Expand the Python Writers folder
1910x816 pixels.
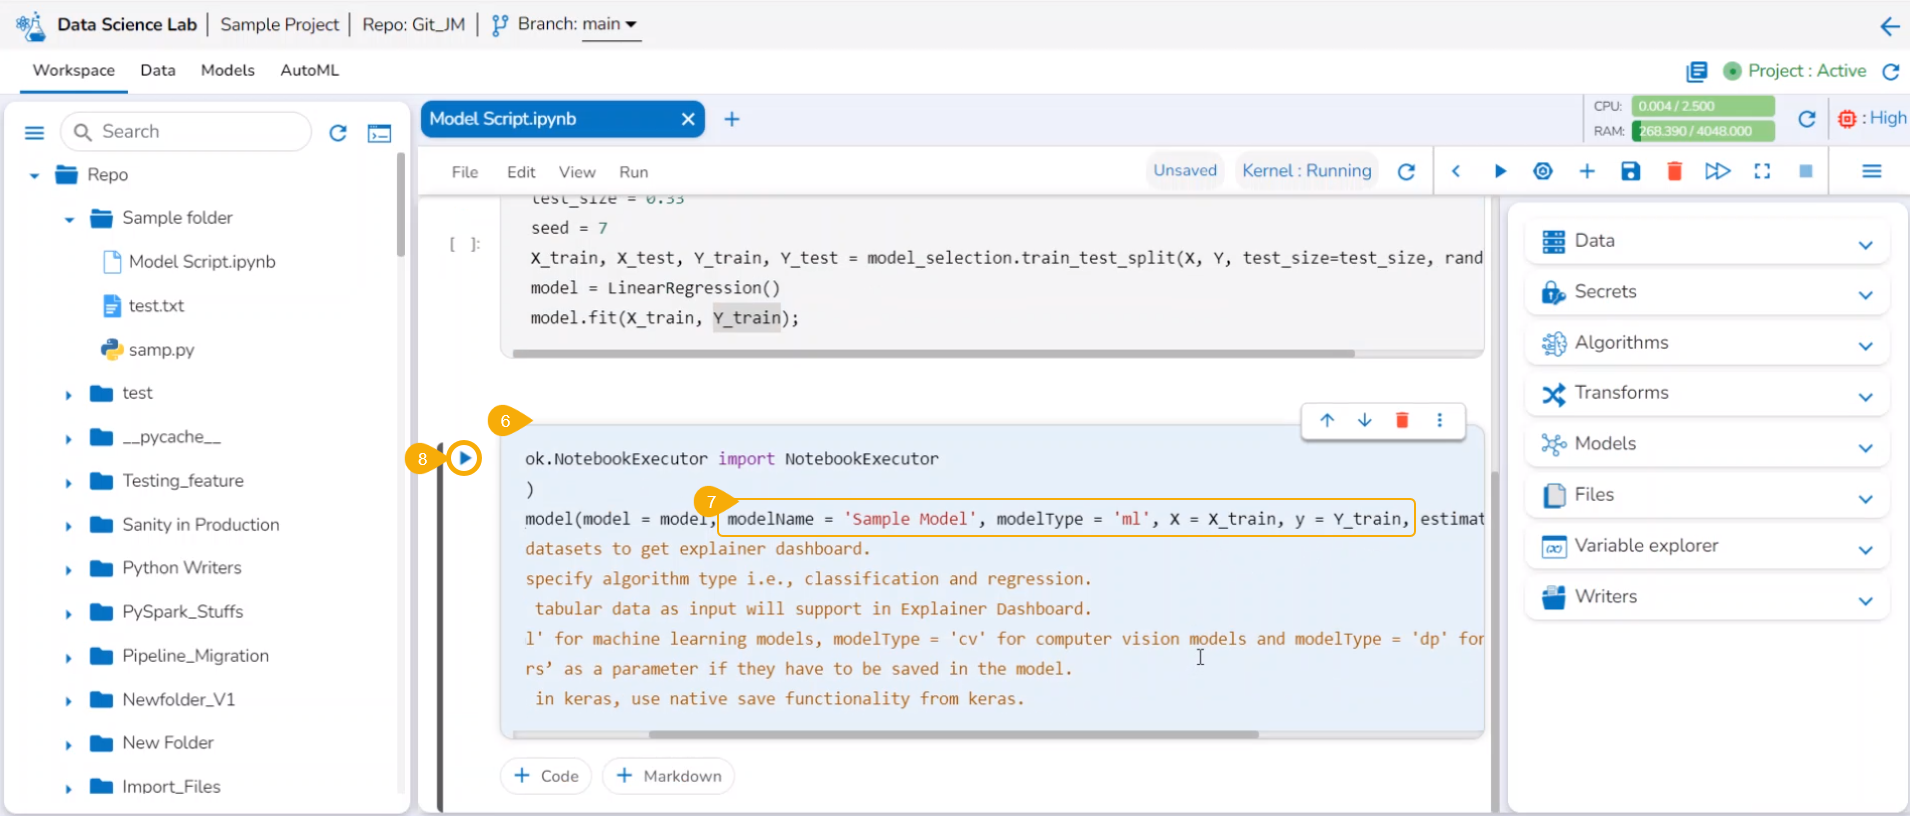pyautogui.click(x=68, y=569)
